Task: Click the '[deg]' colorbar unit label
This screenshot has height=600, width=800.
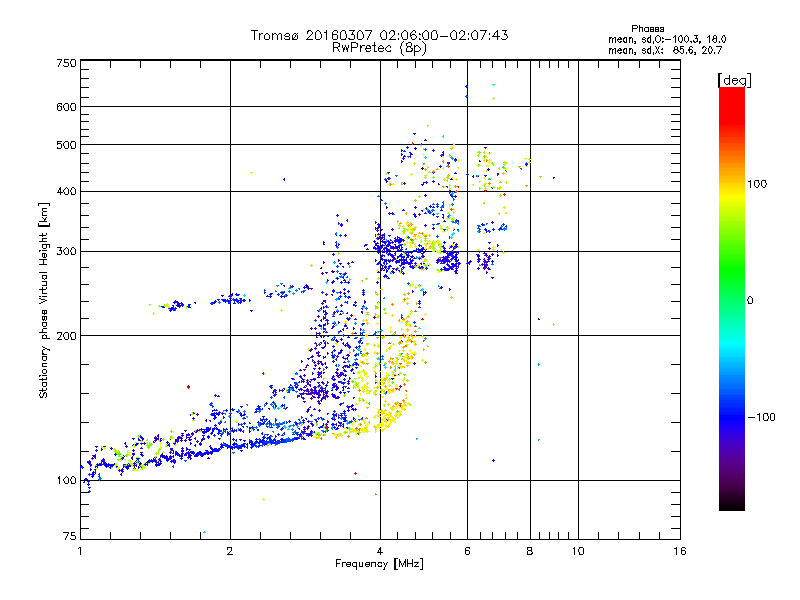Action: [734, 80]
